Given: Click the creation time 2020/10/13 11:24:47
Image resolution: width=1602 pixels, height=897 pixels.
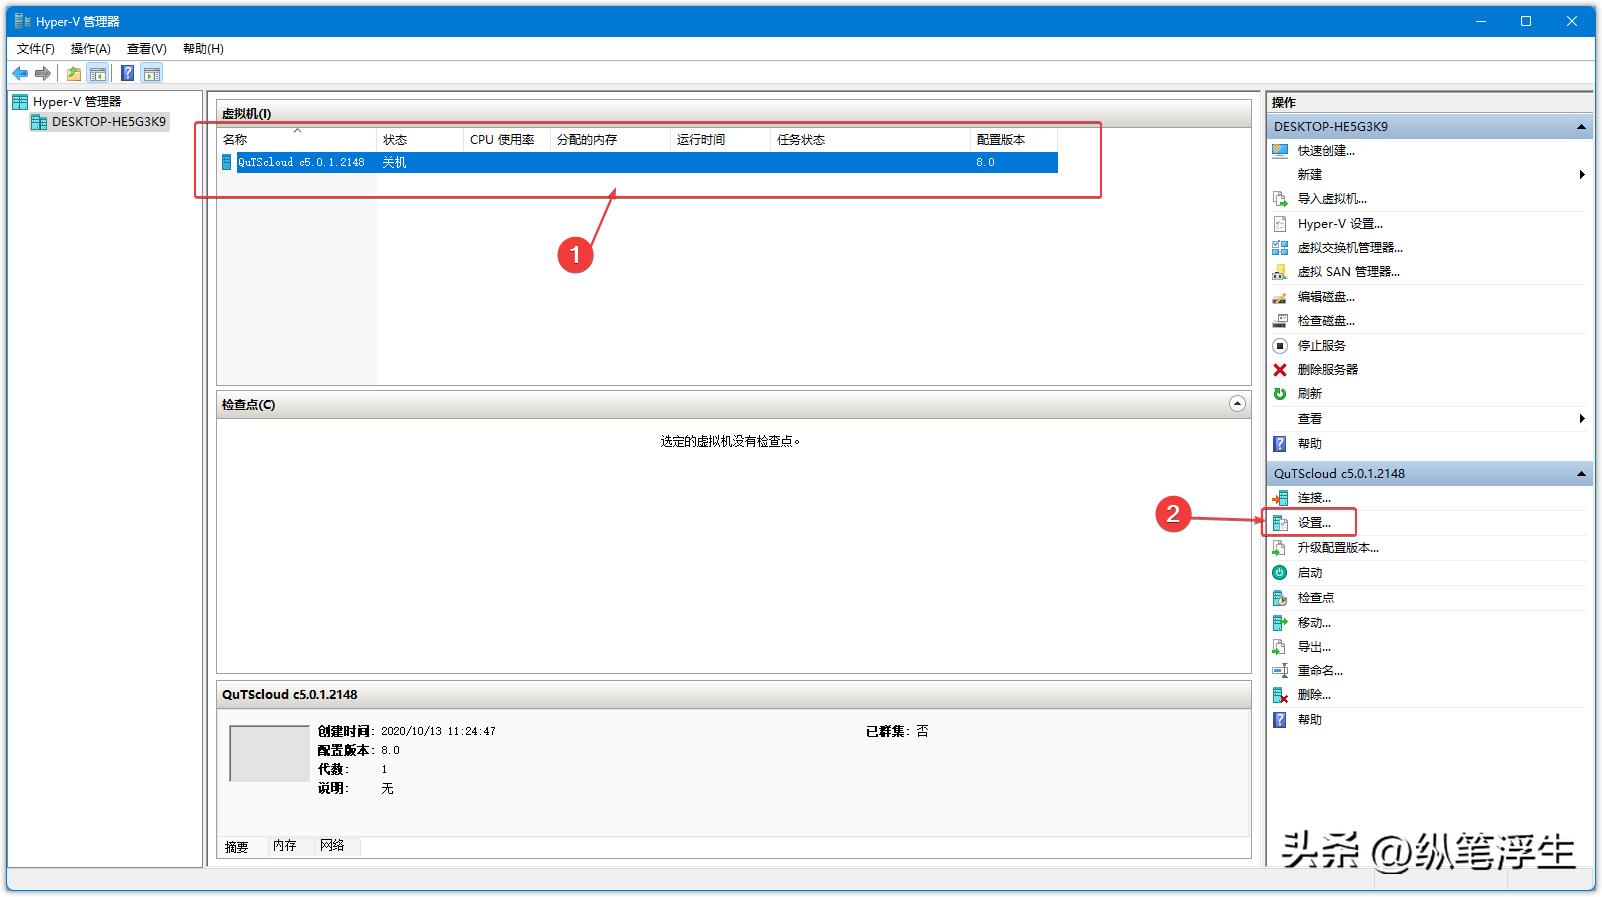Looking at the screenshot, I should coord(438,731).
